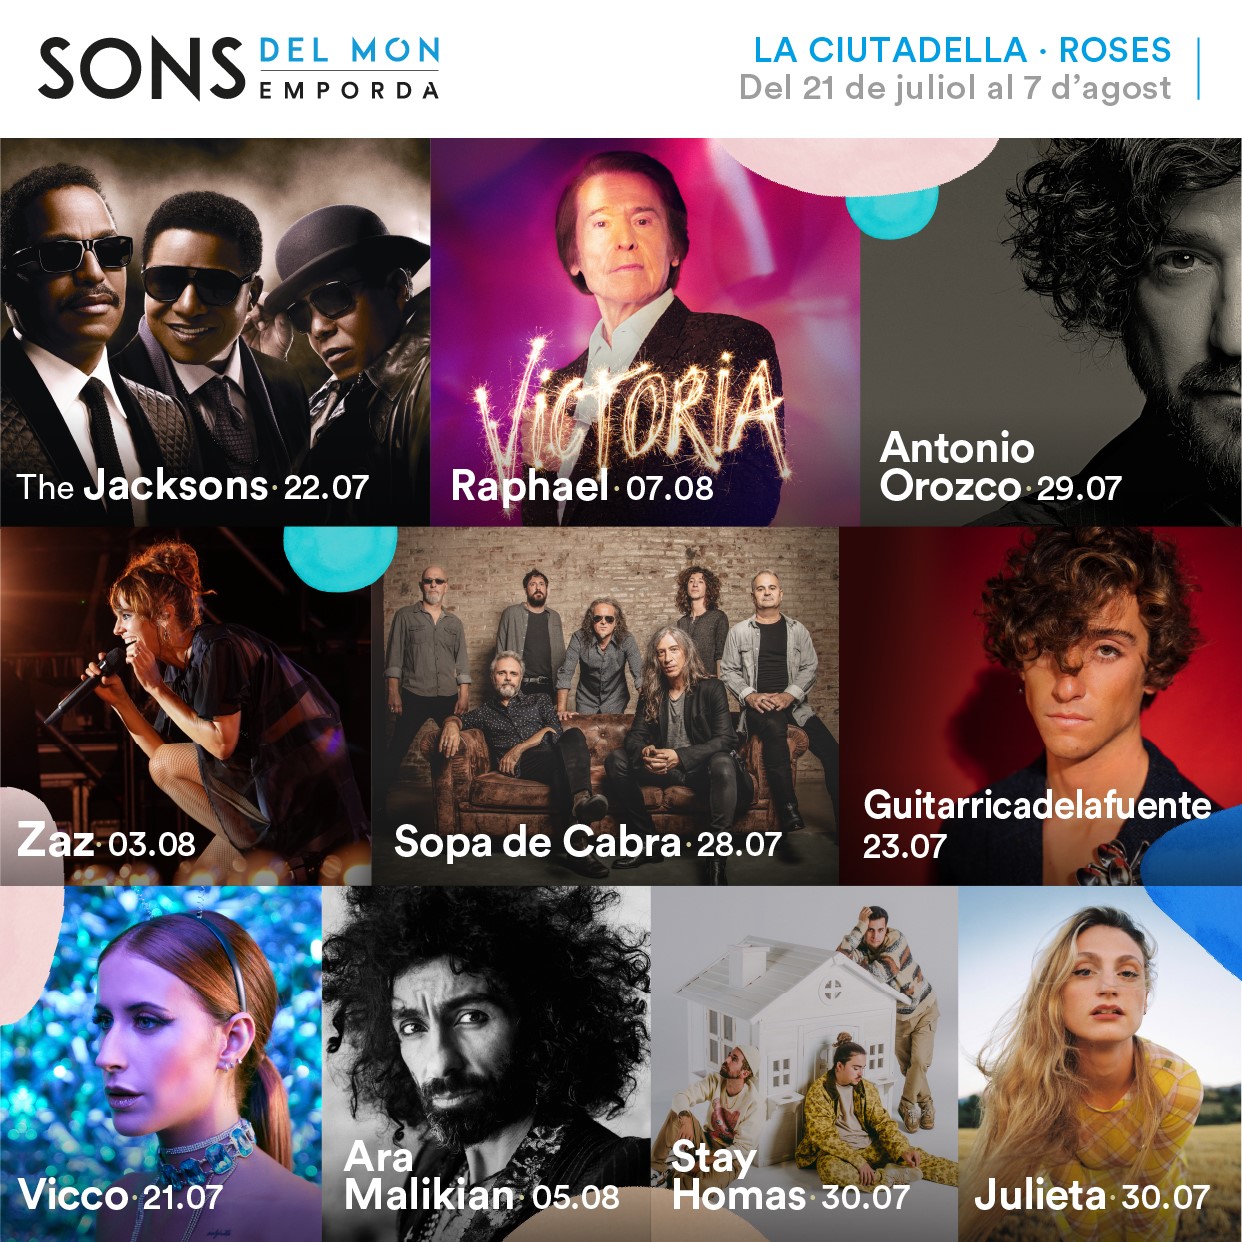Click the 'Sopa de Cabra' name label
This screenshot has height=1242, width=1242.
point(537,842)
